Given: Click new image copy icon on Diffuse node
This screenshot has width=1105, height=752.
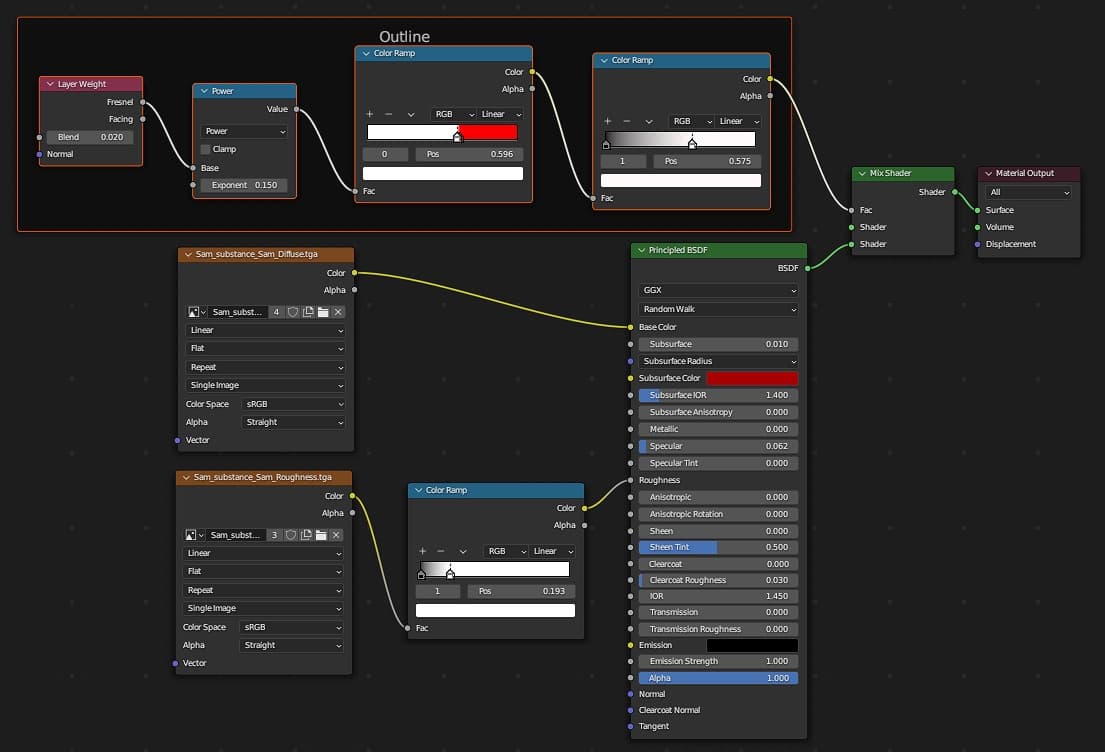Looking at the screenshot, I should pyautogui.click(x=308, y=312).
